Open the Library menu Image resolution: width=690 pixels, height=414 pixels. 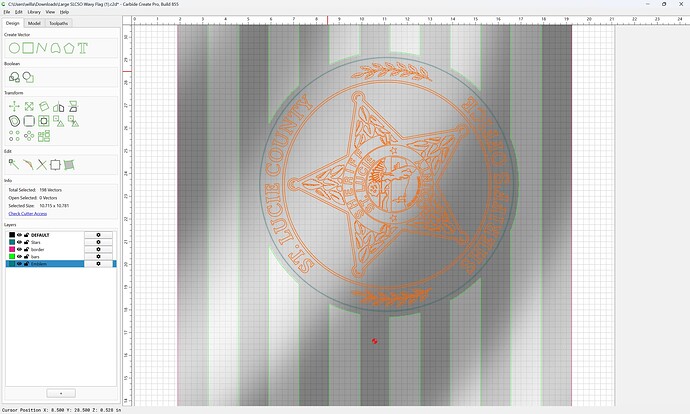(34, 12)
